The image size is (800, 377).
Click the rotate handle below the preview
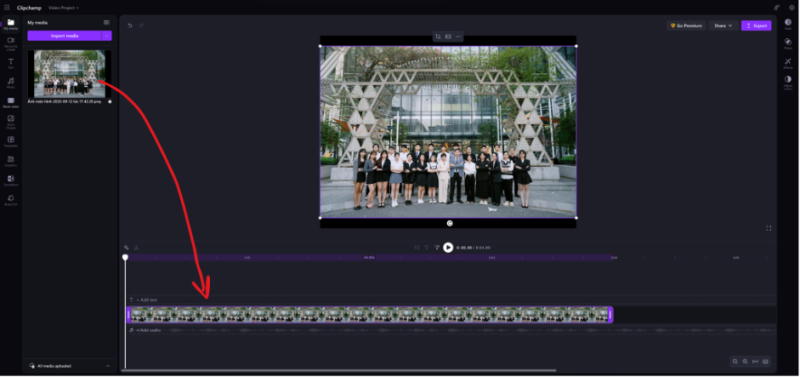click(x=449, y=223)
